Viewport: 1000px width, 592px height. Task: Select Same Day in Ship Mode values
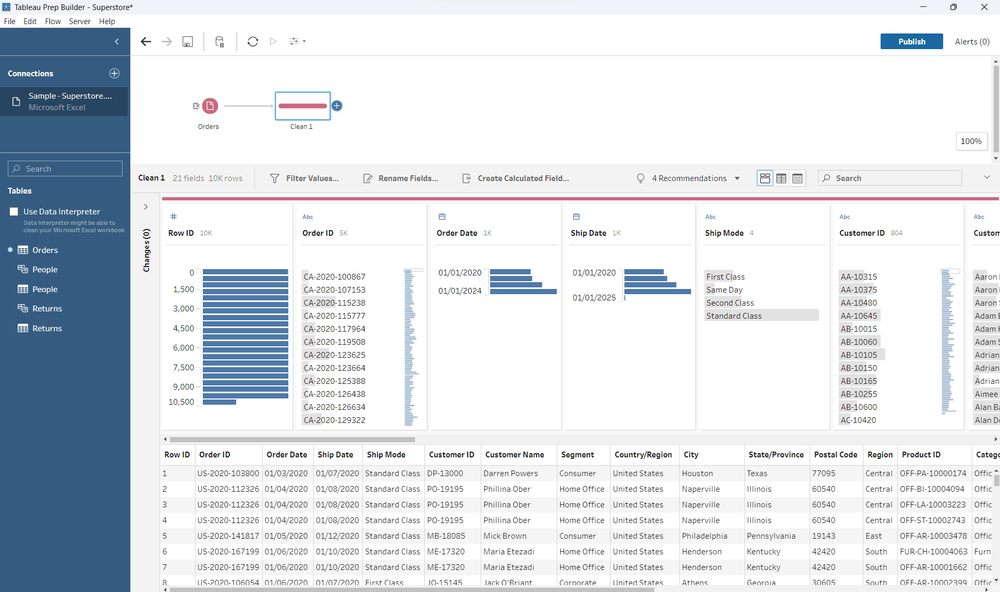(x=724, y=290)
